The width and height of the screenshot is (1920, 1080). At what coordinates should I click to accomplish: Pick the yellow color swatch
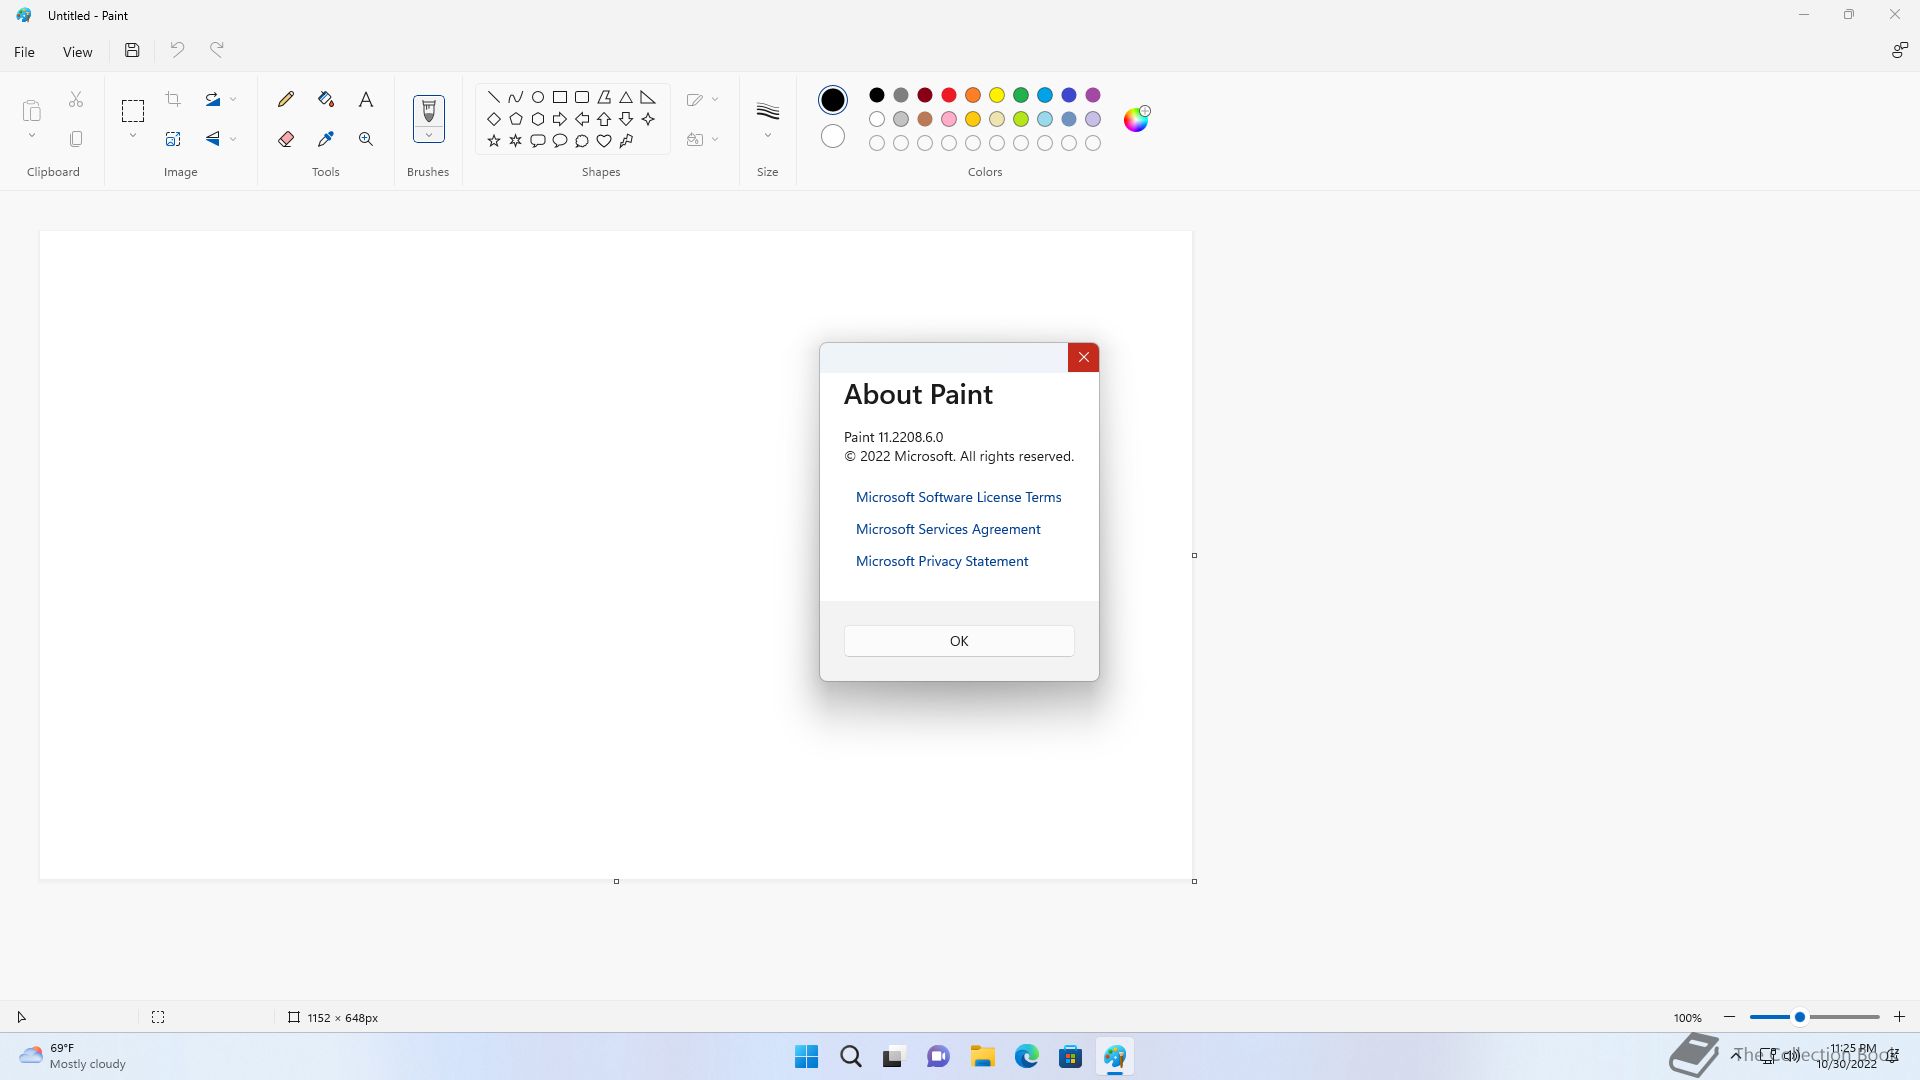[997, 95]
